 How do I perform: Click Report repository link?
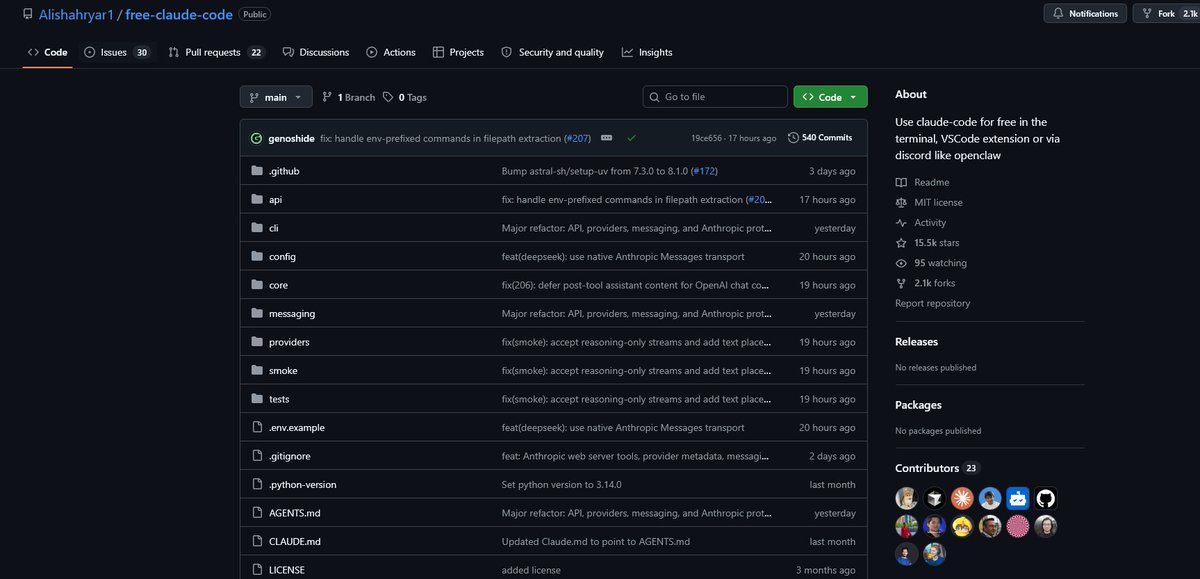pyautogui.click(x=932, y=303)
